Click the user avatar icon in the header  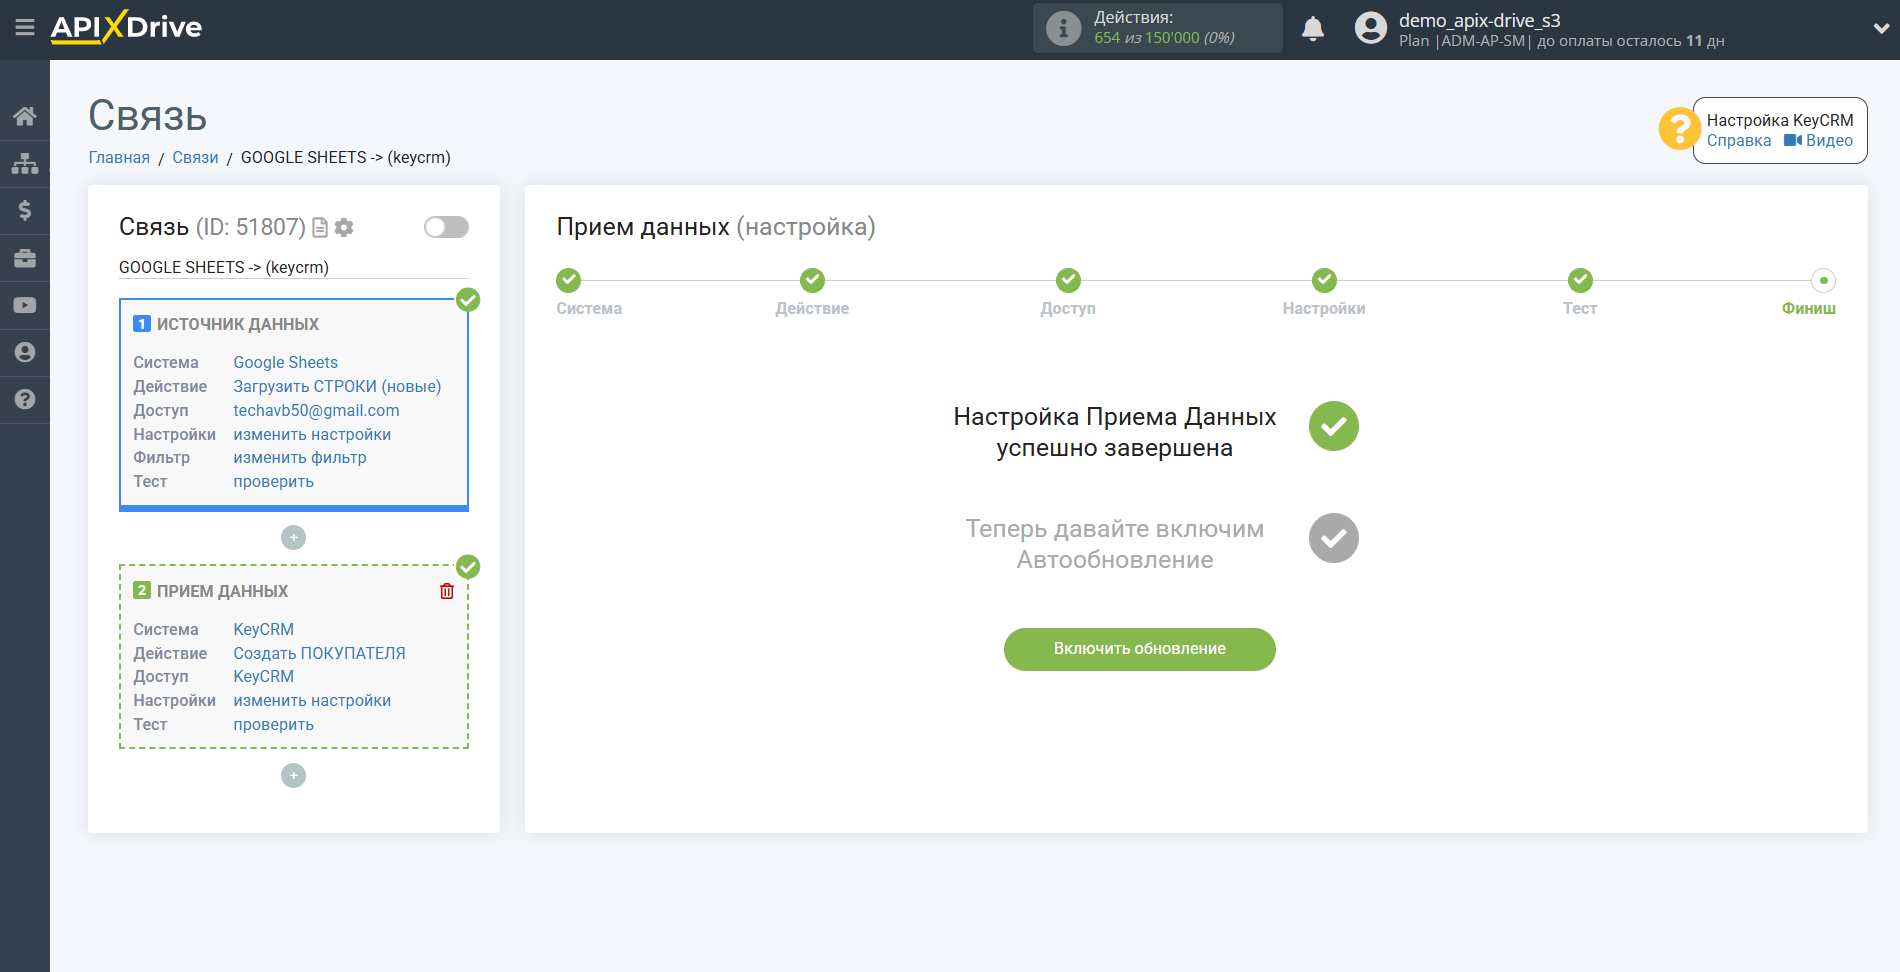point(1371,28)
